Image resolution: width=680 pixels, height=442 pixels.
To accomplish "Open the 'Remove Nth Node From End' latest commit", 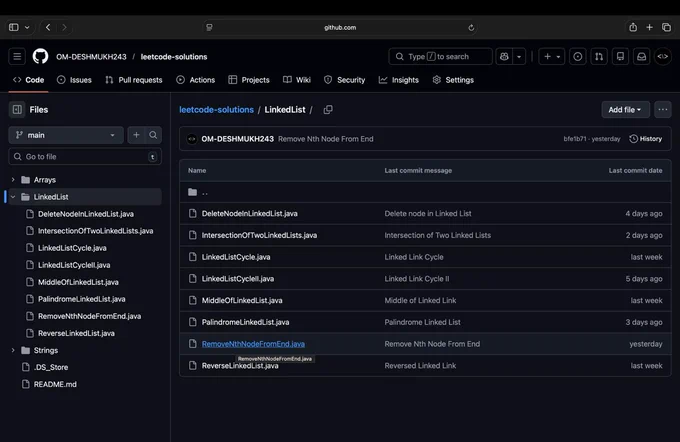I will 326,139.
